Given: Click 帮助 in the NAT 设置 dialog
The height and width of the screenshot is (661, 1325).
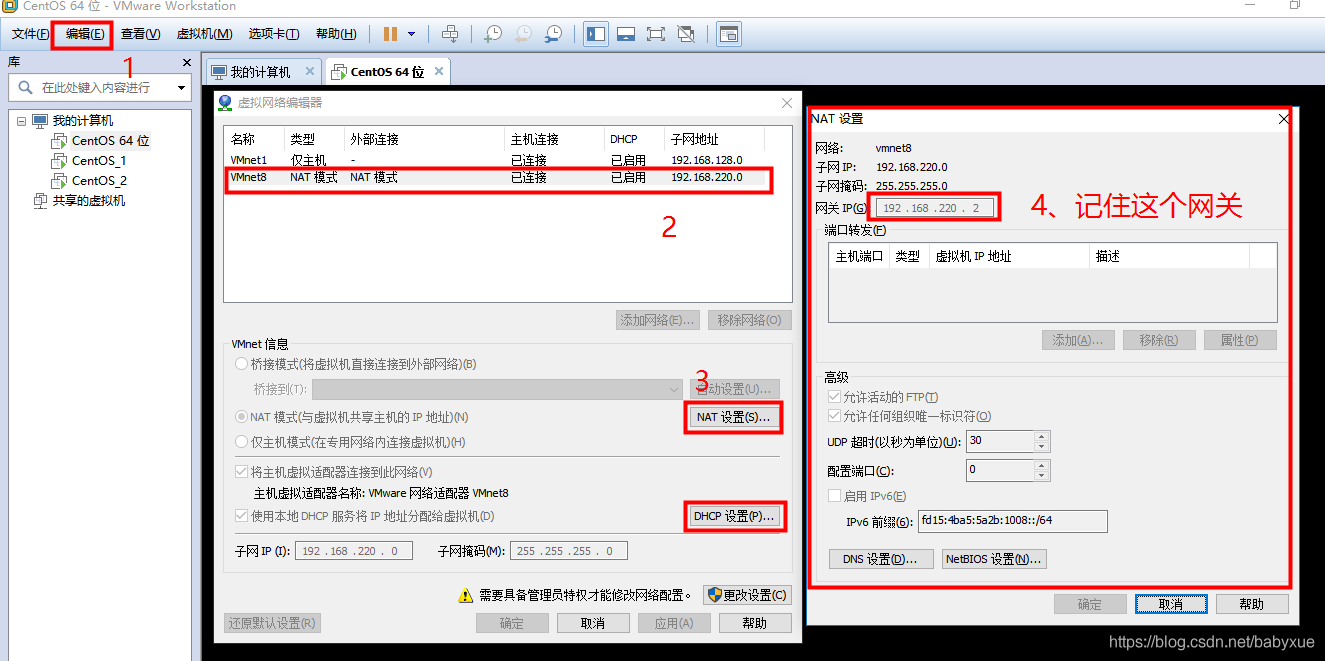Looking at the screenshot, I should [x=1252, y=604].
